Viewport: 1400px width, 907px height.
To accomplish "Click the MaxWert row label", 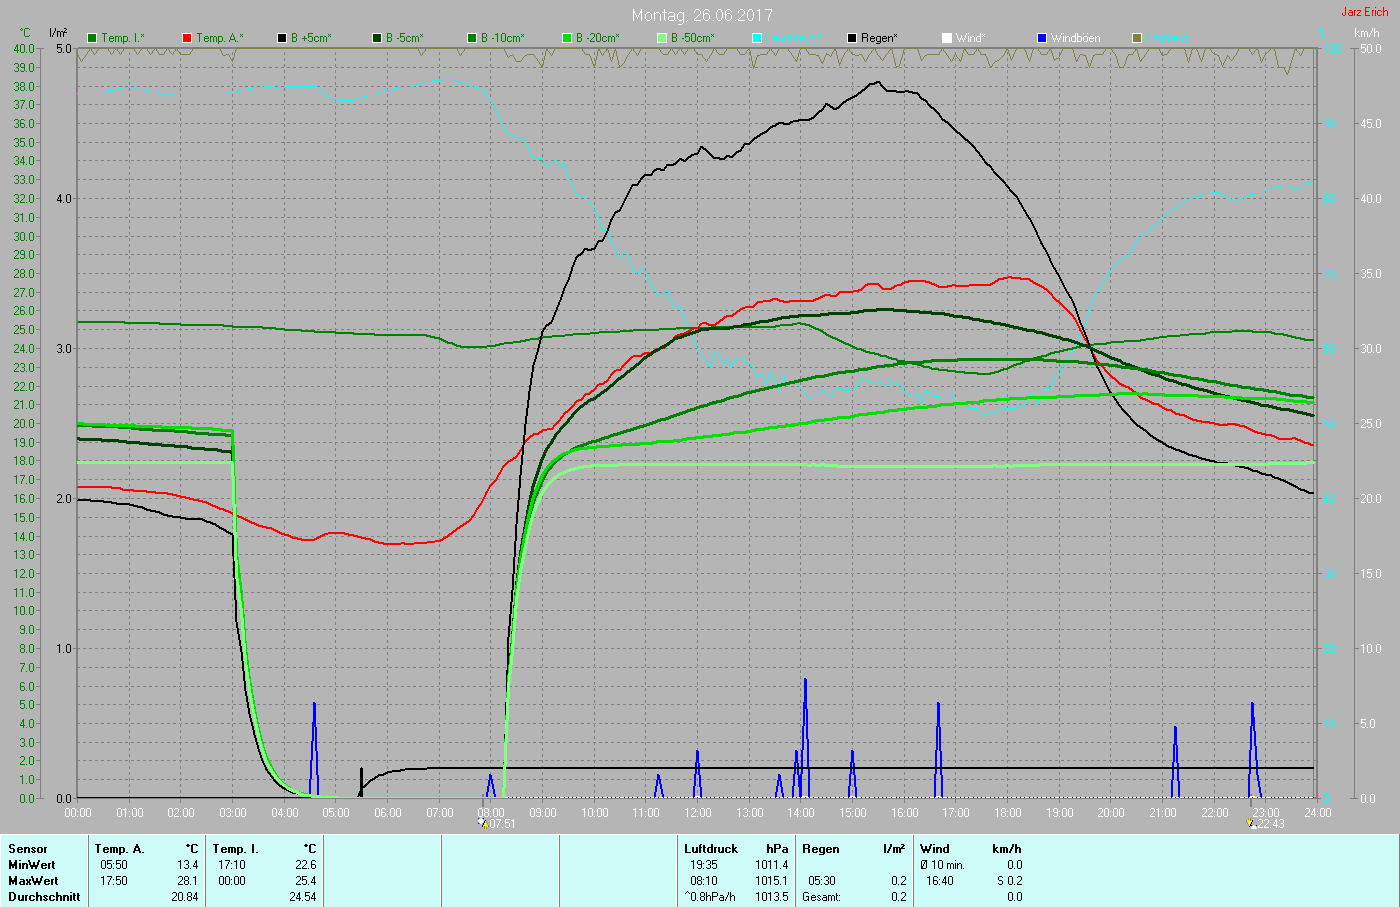I will [x=33, y=881].
